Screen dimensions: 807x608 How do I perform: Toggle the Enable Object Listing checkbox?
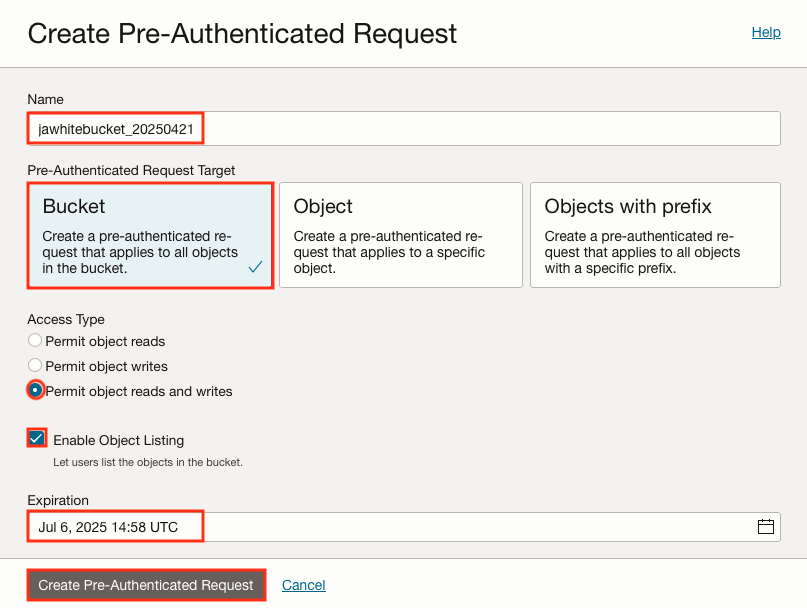[37, 439]
